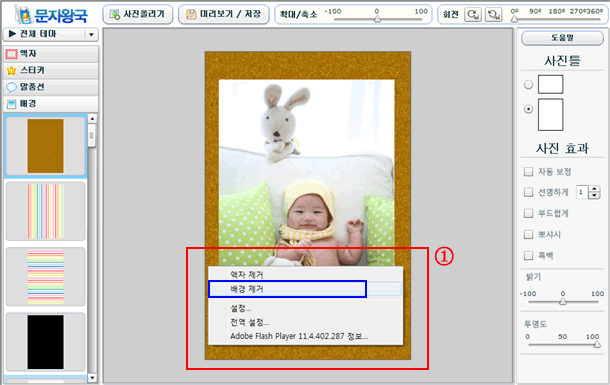Select the pastel vertical stripes background thumbnail
Viewport: 610px width, 385px height.
(46, 211)
